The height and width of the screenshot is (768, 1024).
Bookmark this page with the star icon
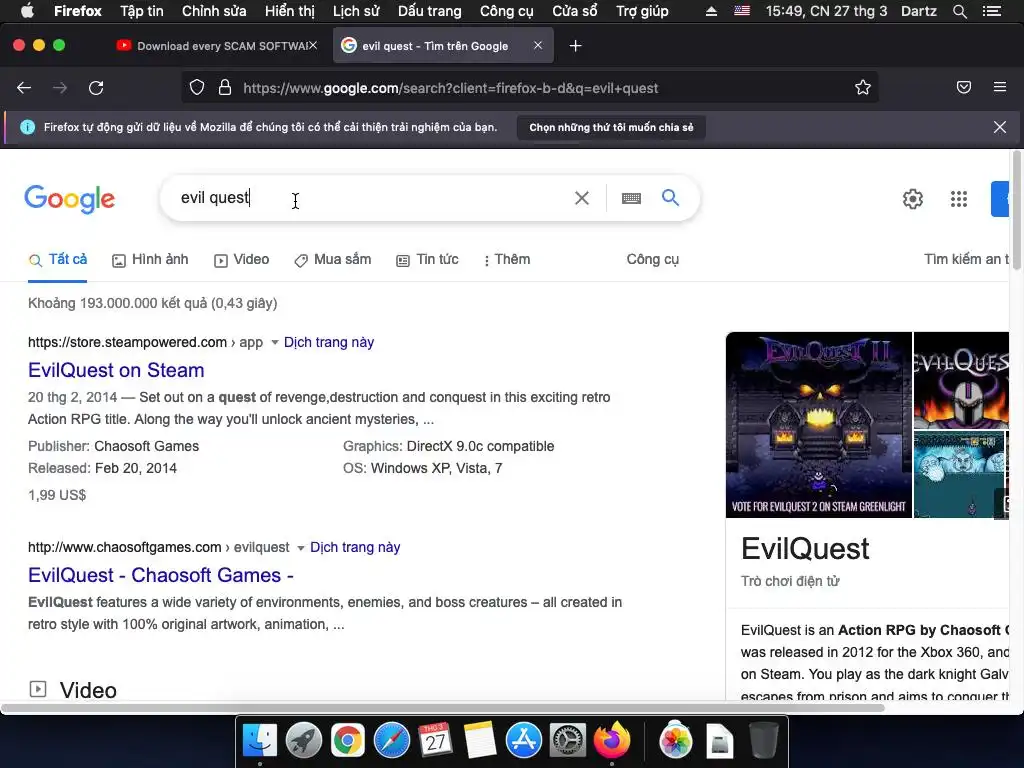click(863, 88)
